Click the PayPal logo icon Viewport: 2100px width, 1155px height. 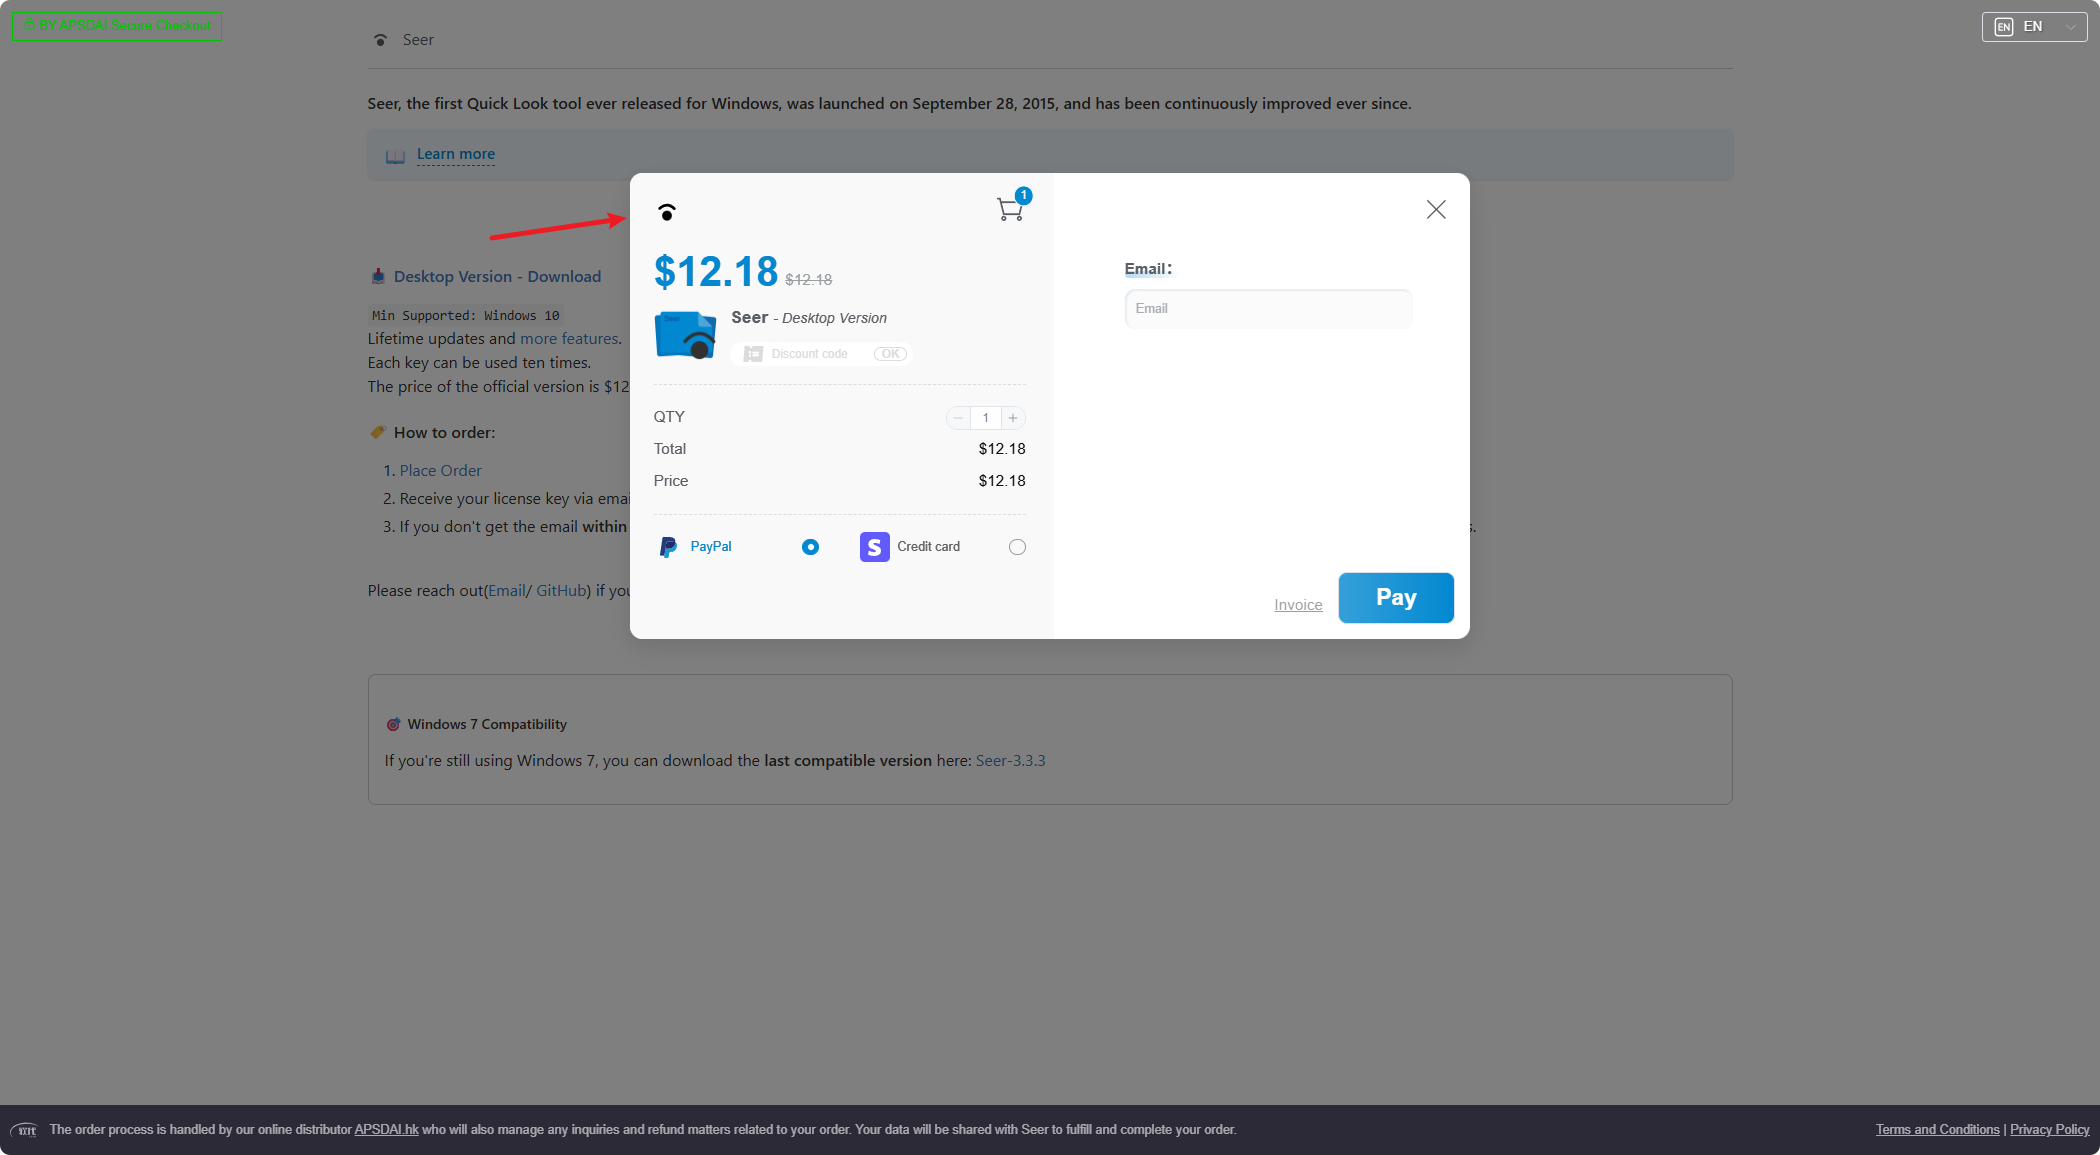668,547
